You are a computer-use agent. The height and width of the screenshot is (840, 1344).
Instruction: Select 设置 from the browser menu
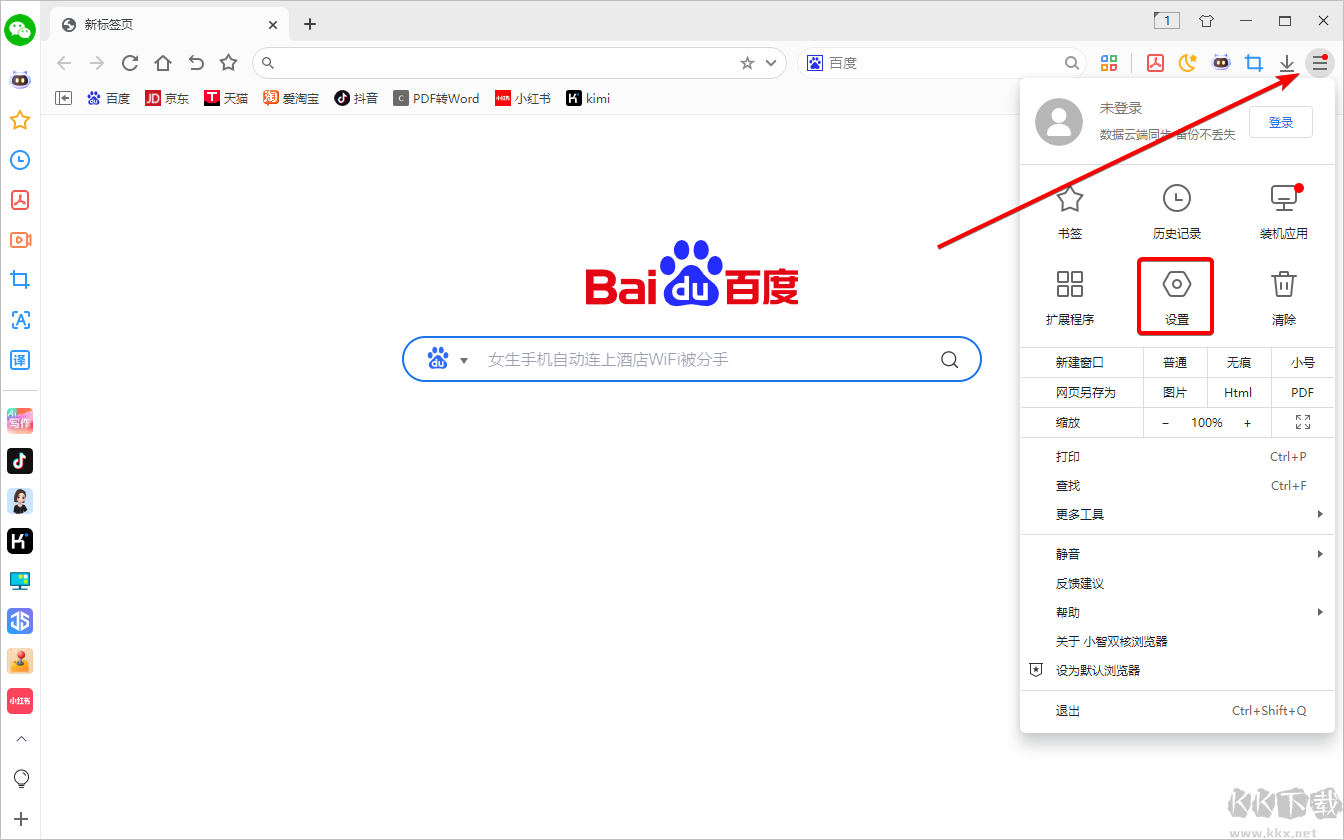1175,296
